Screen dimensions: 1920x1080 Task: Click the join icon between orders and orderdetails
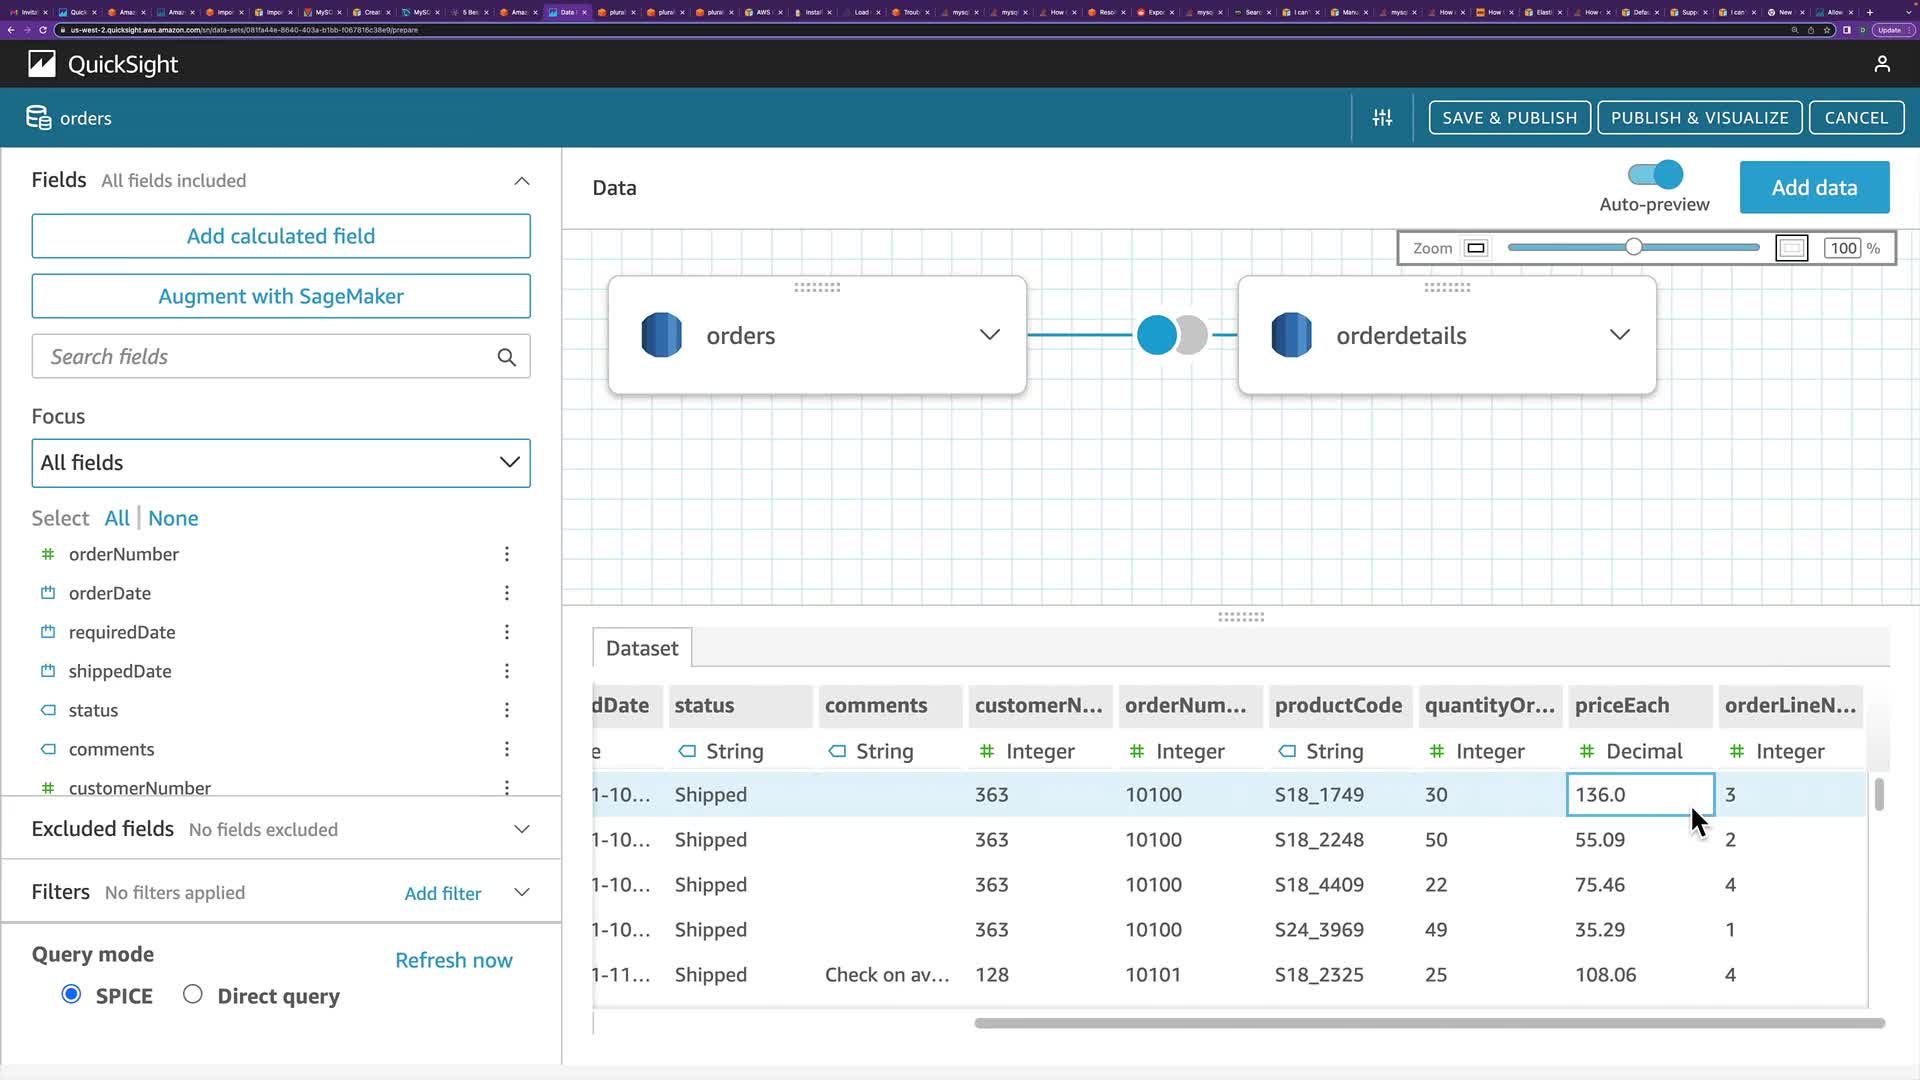click(1171, 335)
